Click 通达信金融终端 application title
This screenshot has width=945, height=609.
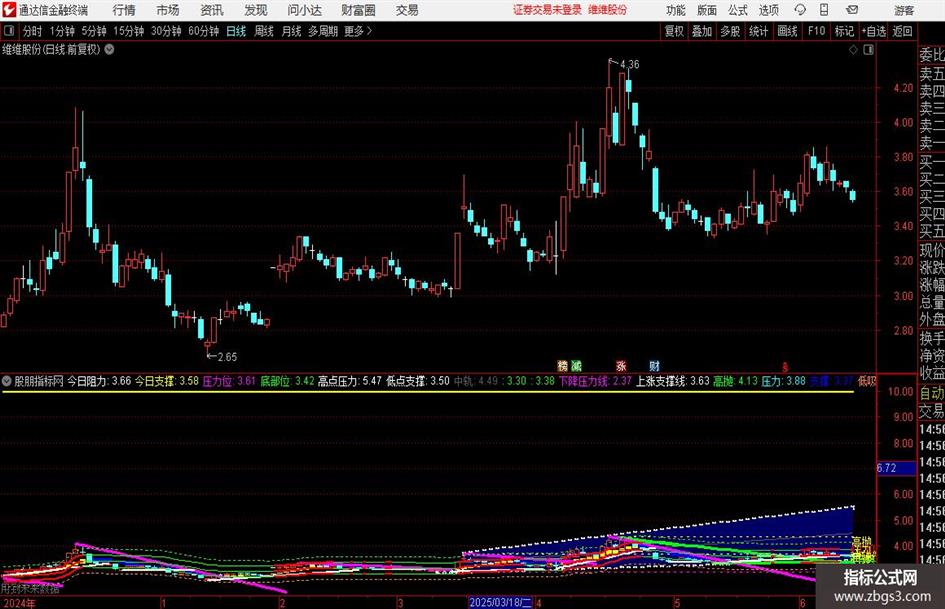click(x=53, y=10)
